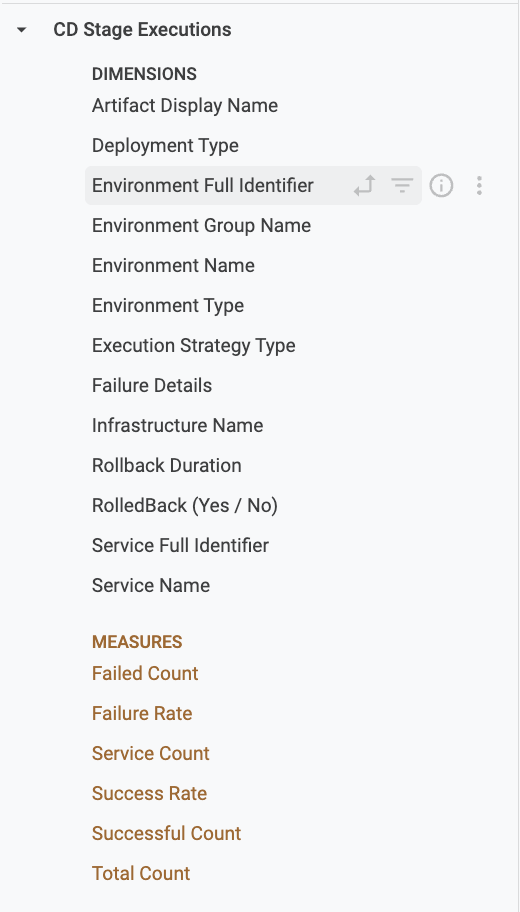Image resolution: width=520 pixels, height=912 pixels.
Task: Select the Infrastructure Name dimension
Action: click(177, 426)
